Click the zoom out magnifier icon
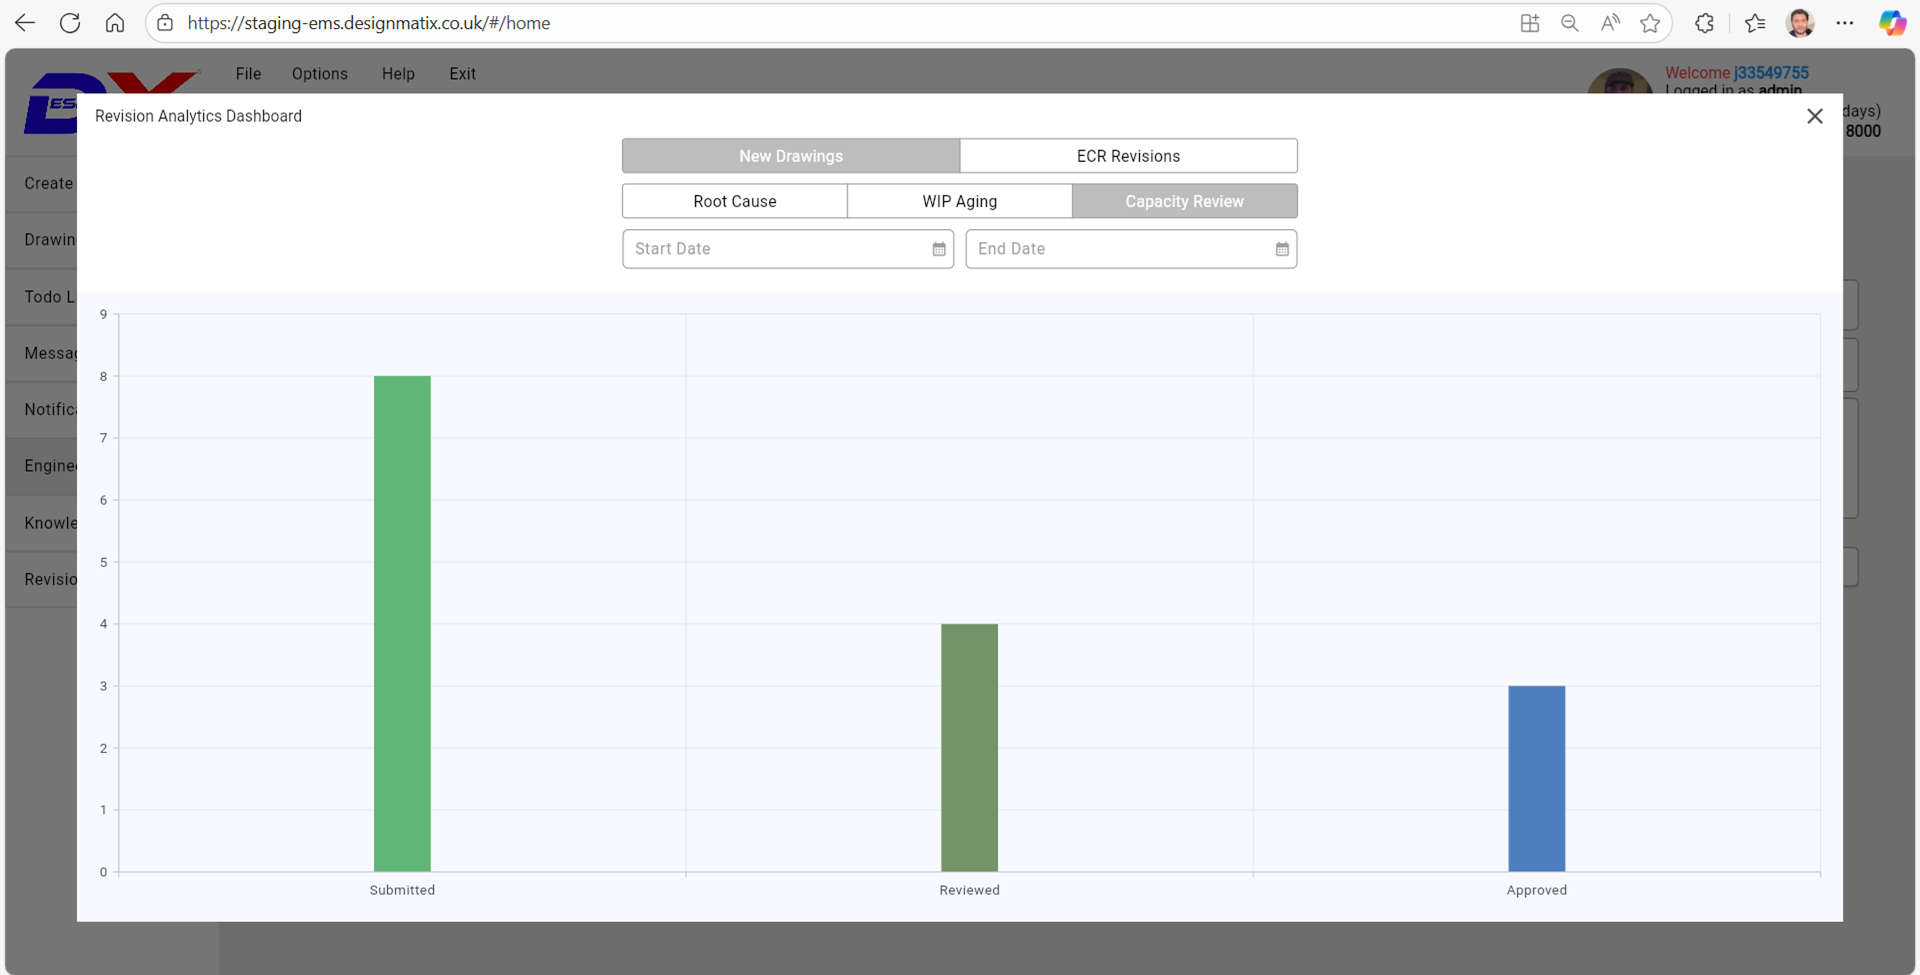The width and height of the screenshot is (1920, 975). click(1569, 23)
